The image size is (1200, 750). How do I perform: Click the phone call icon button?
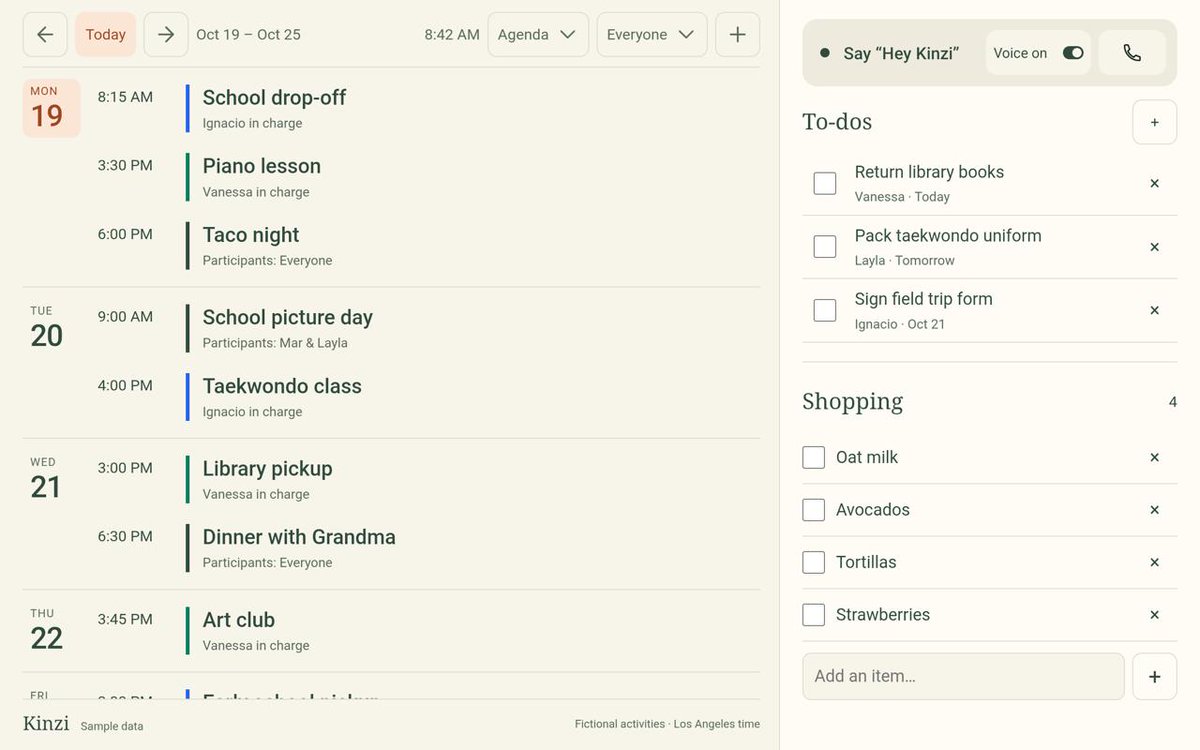pos(1132,53)
